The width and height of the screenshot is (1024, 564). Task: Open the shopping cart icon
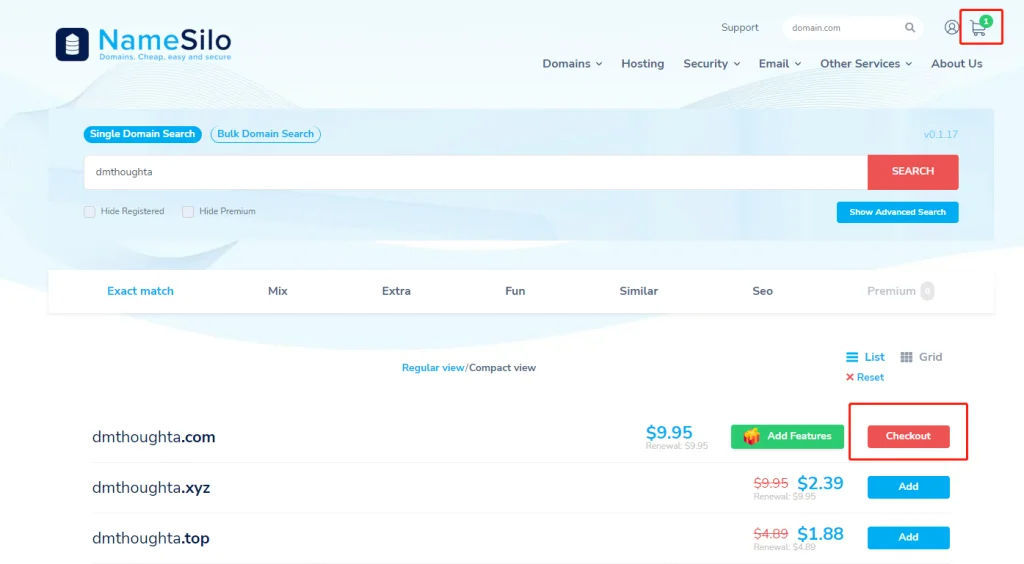[x=980, y=27]
